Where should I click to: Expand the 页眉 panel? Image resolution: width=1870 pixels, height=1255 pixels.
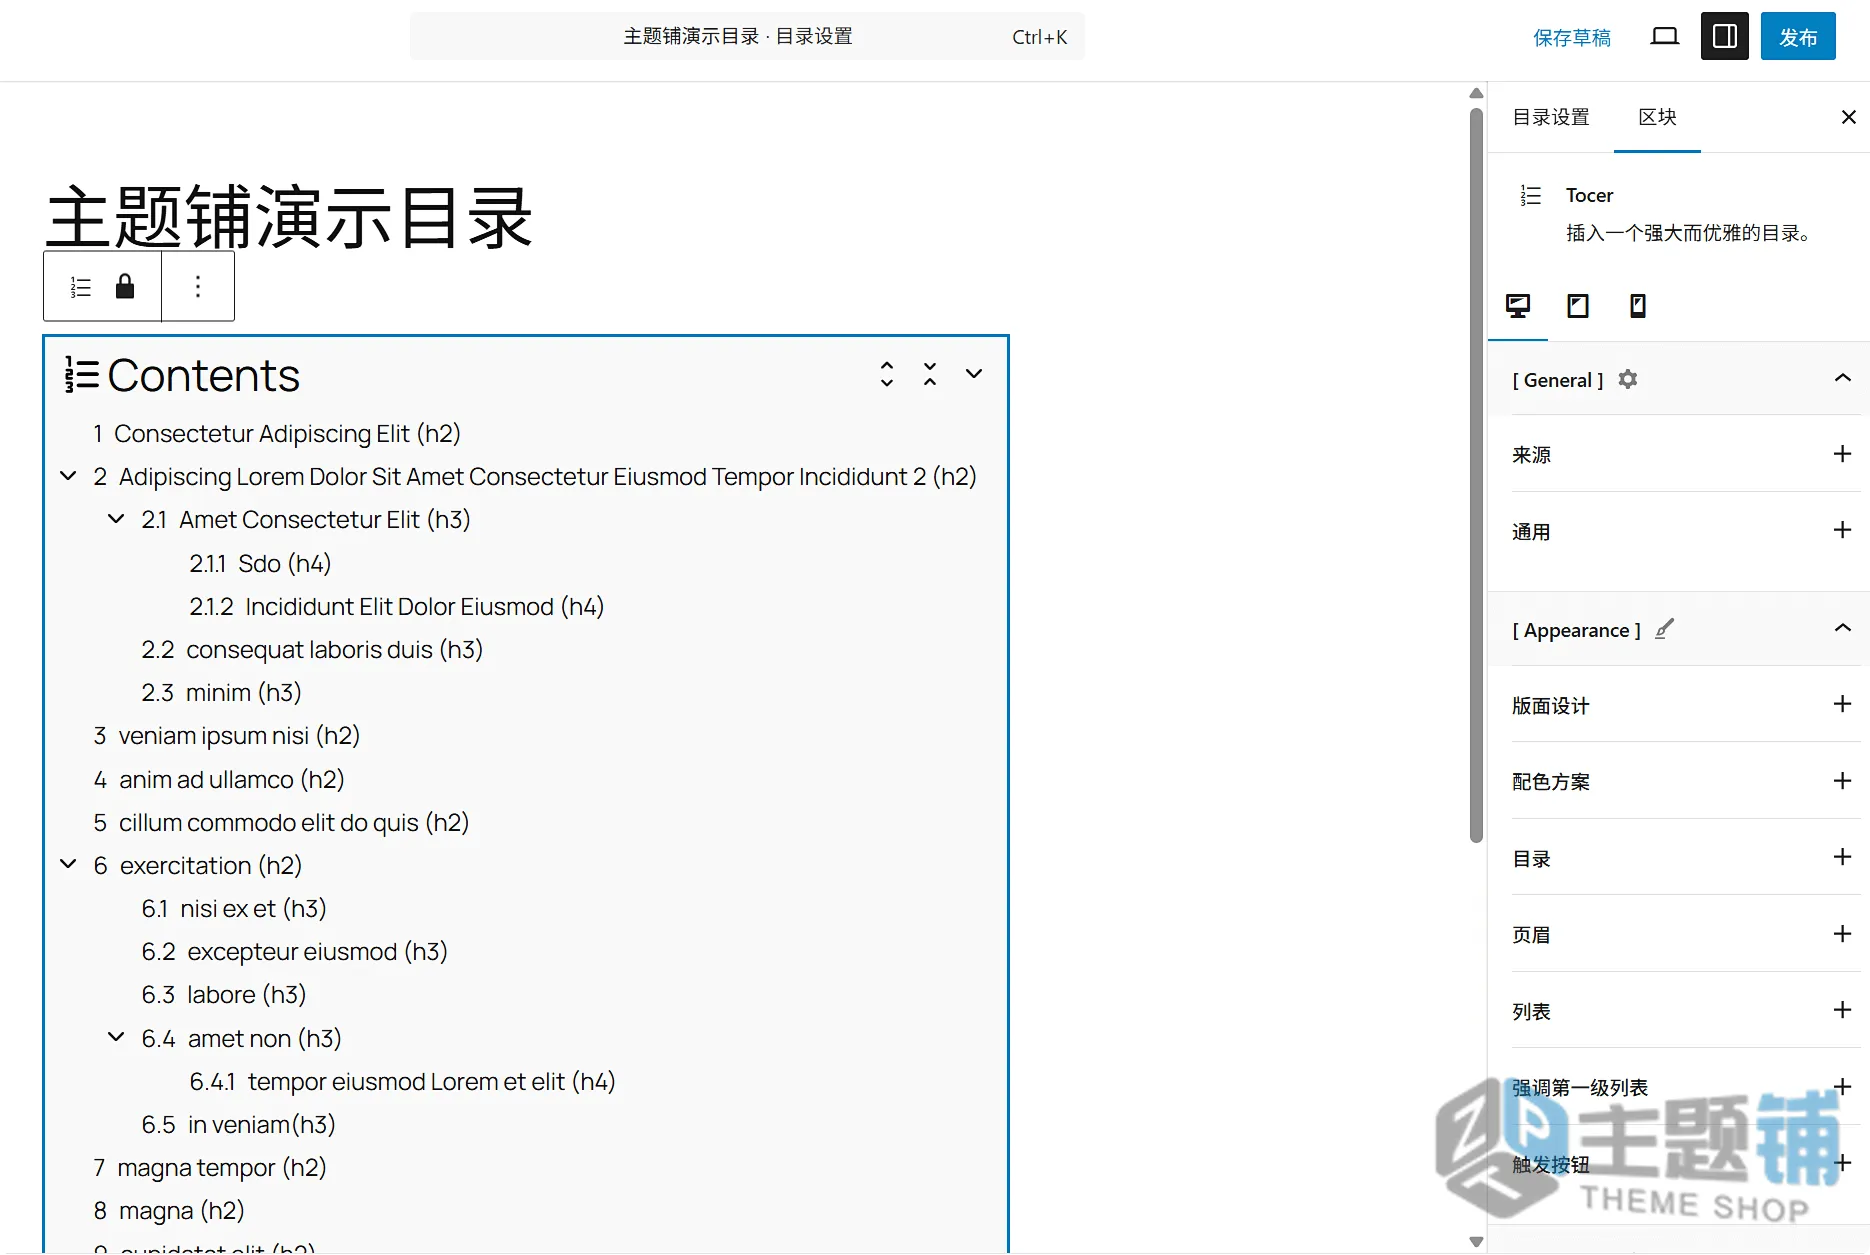point(1842,934)
